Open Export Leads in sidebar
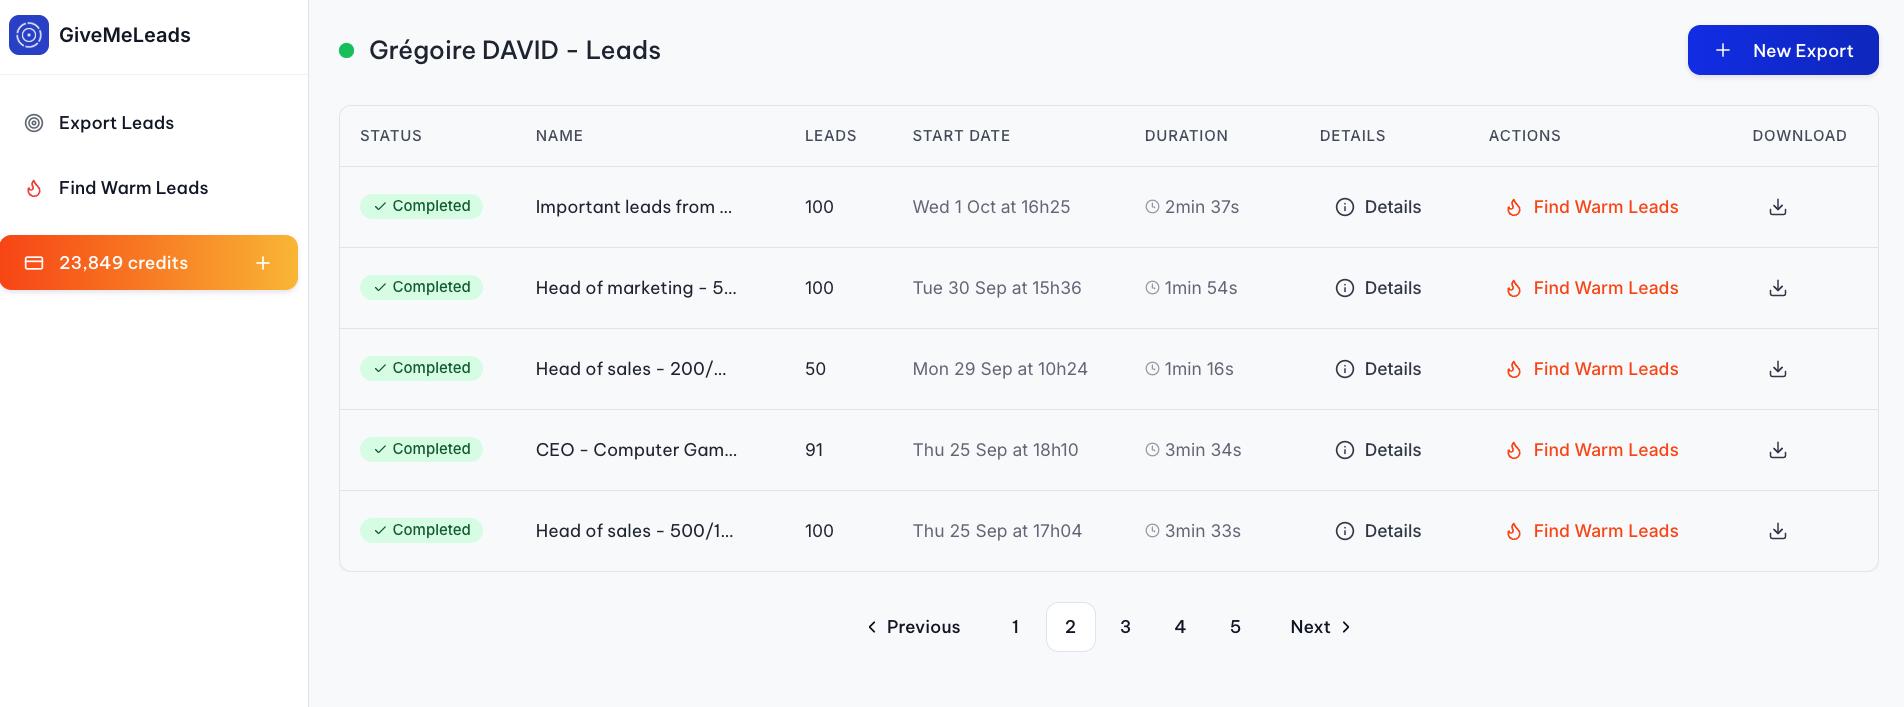 coord(116,123)
